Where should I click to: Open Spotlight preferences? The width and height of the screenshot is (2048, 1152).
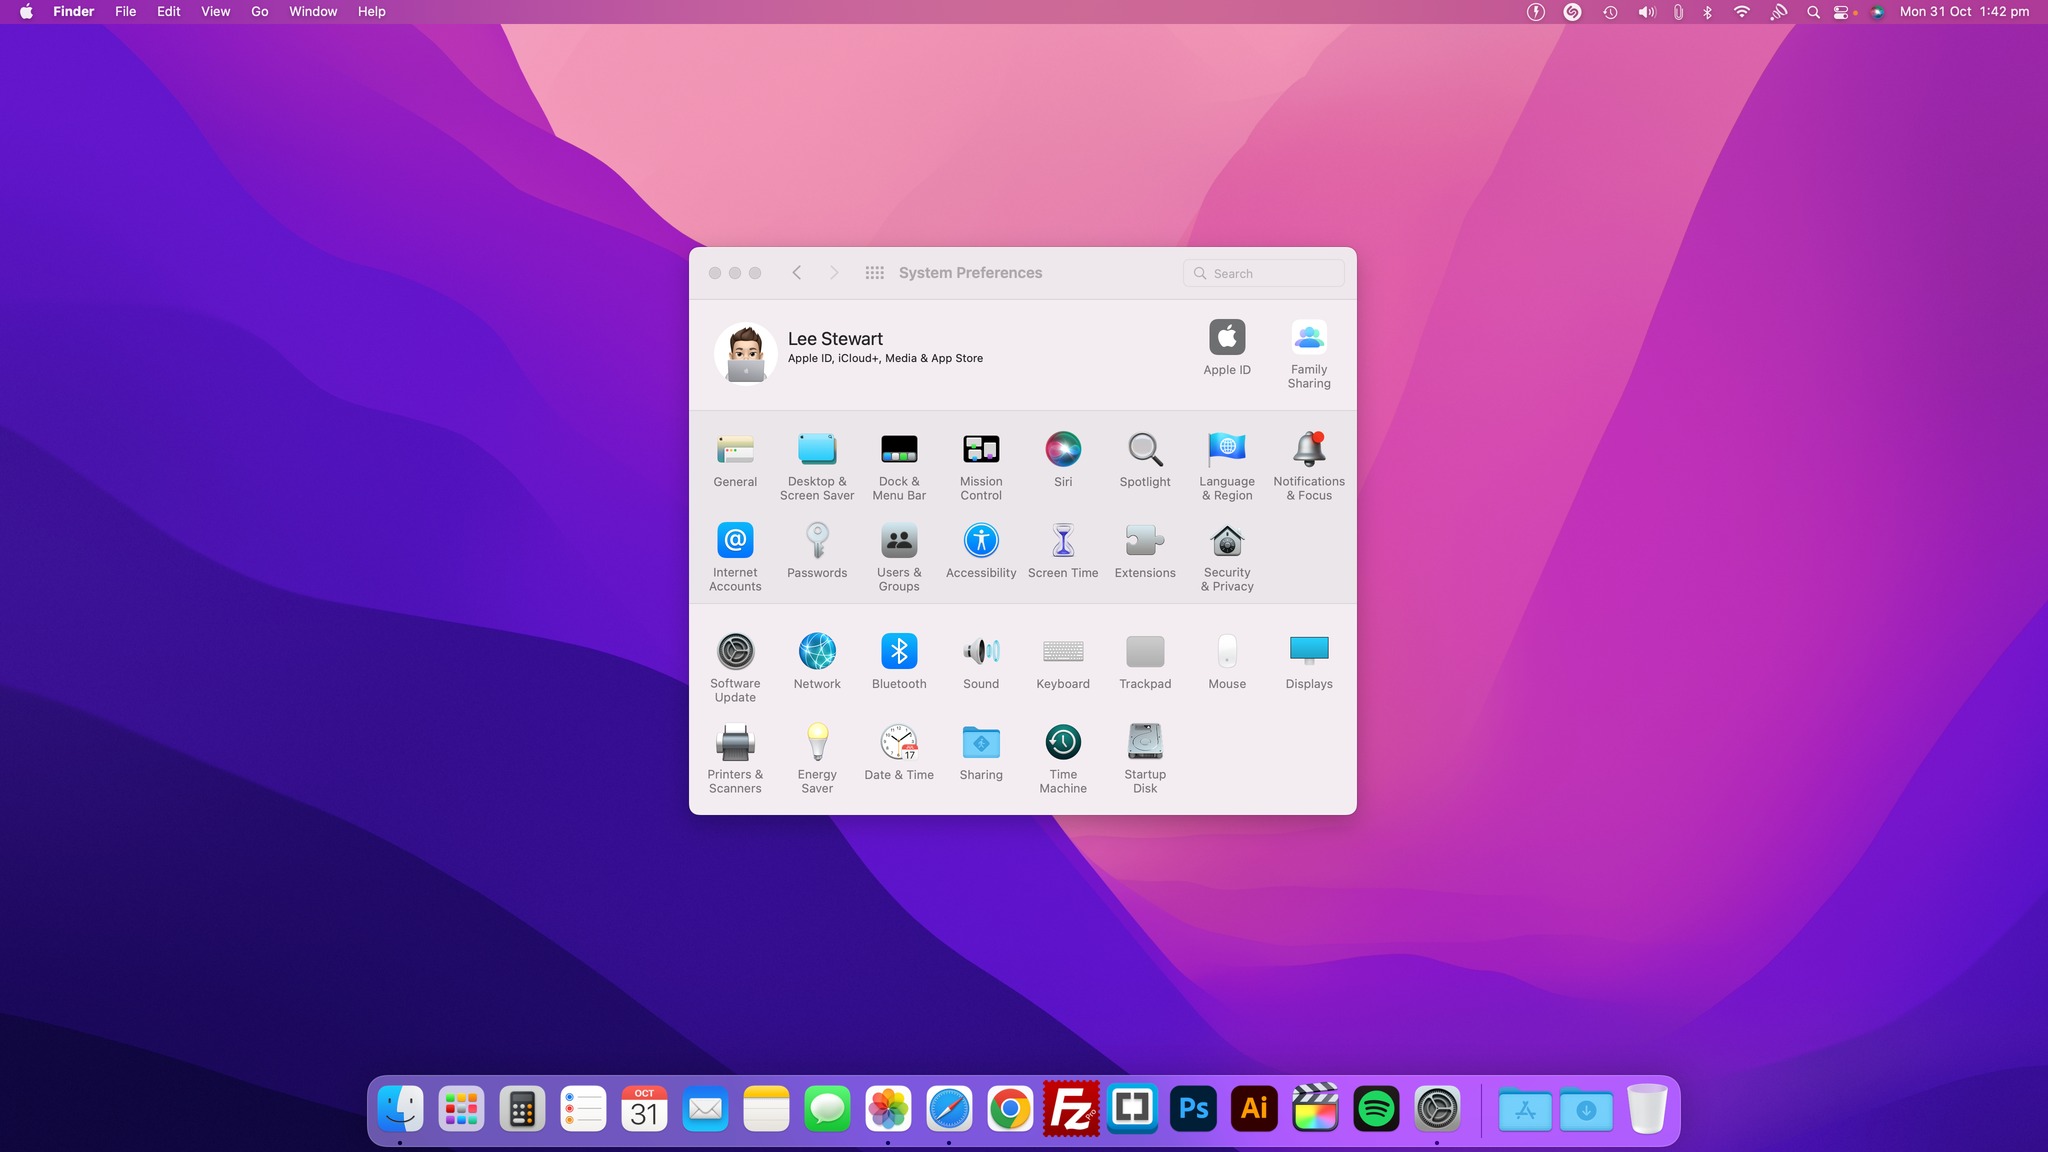pos(1145,460)
